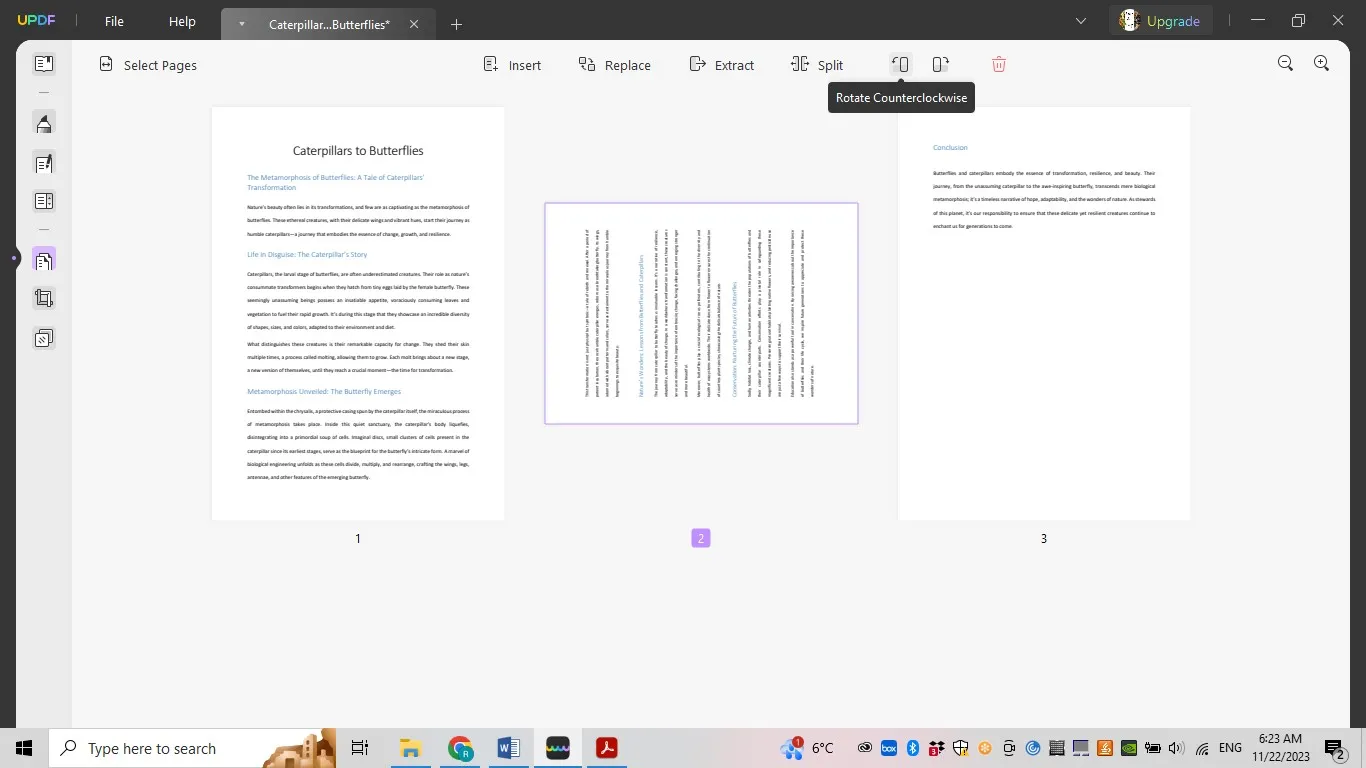Click Split in the toolbar
The width and height of the screenshot is (1366, 768).
point(817,65)
